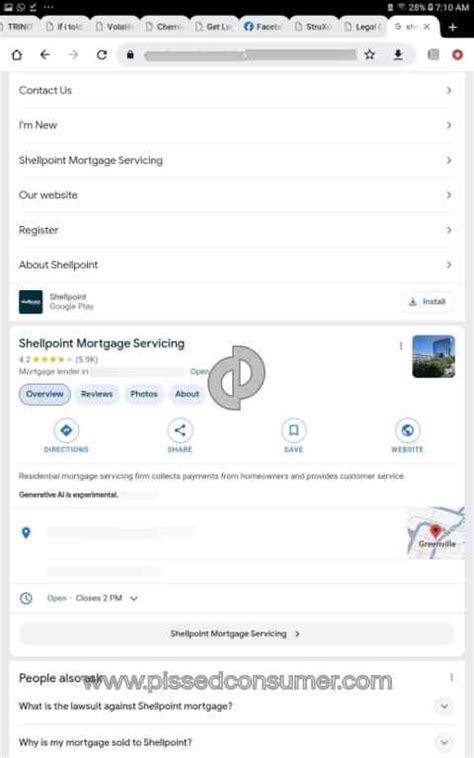Check the battery icon in status bar

[431, 7]
